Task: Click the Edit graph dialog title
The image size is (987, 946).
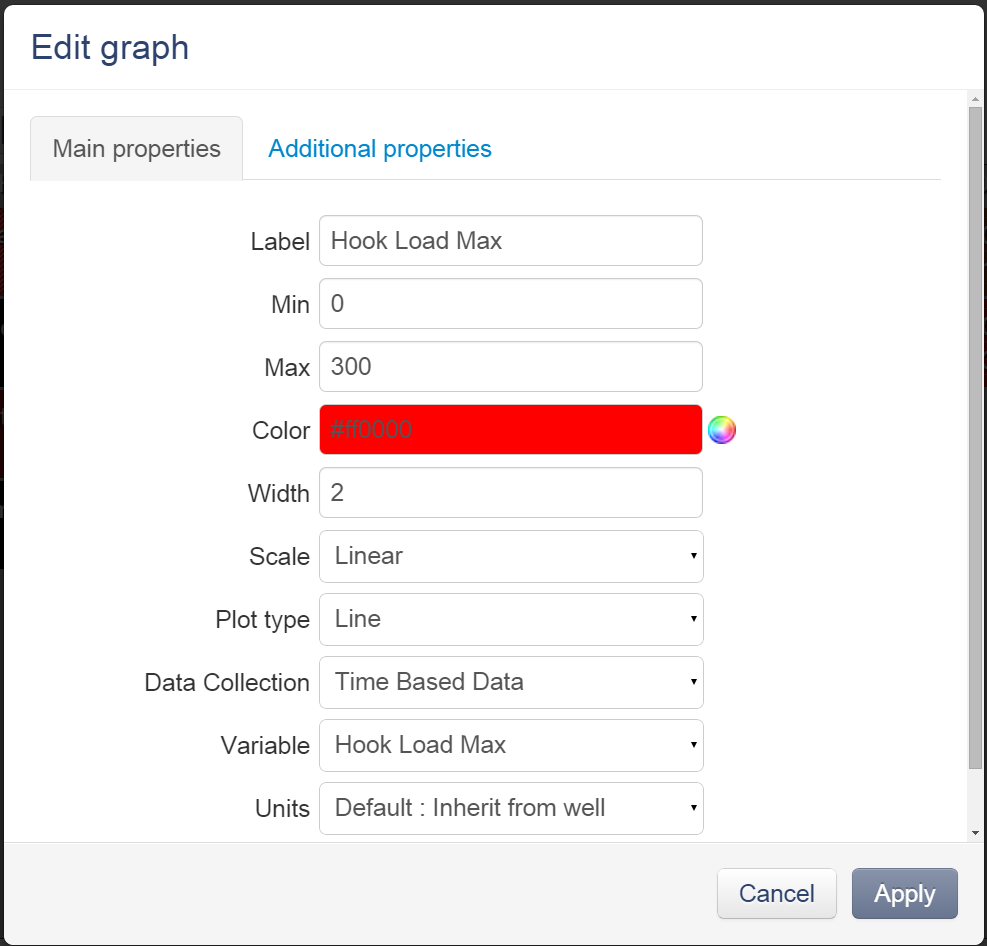Action: pos(110,47)
